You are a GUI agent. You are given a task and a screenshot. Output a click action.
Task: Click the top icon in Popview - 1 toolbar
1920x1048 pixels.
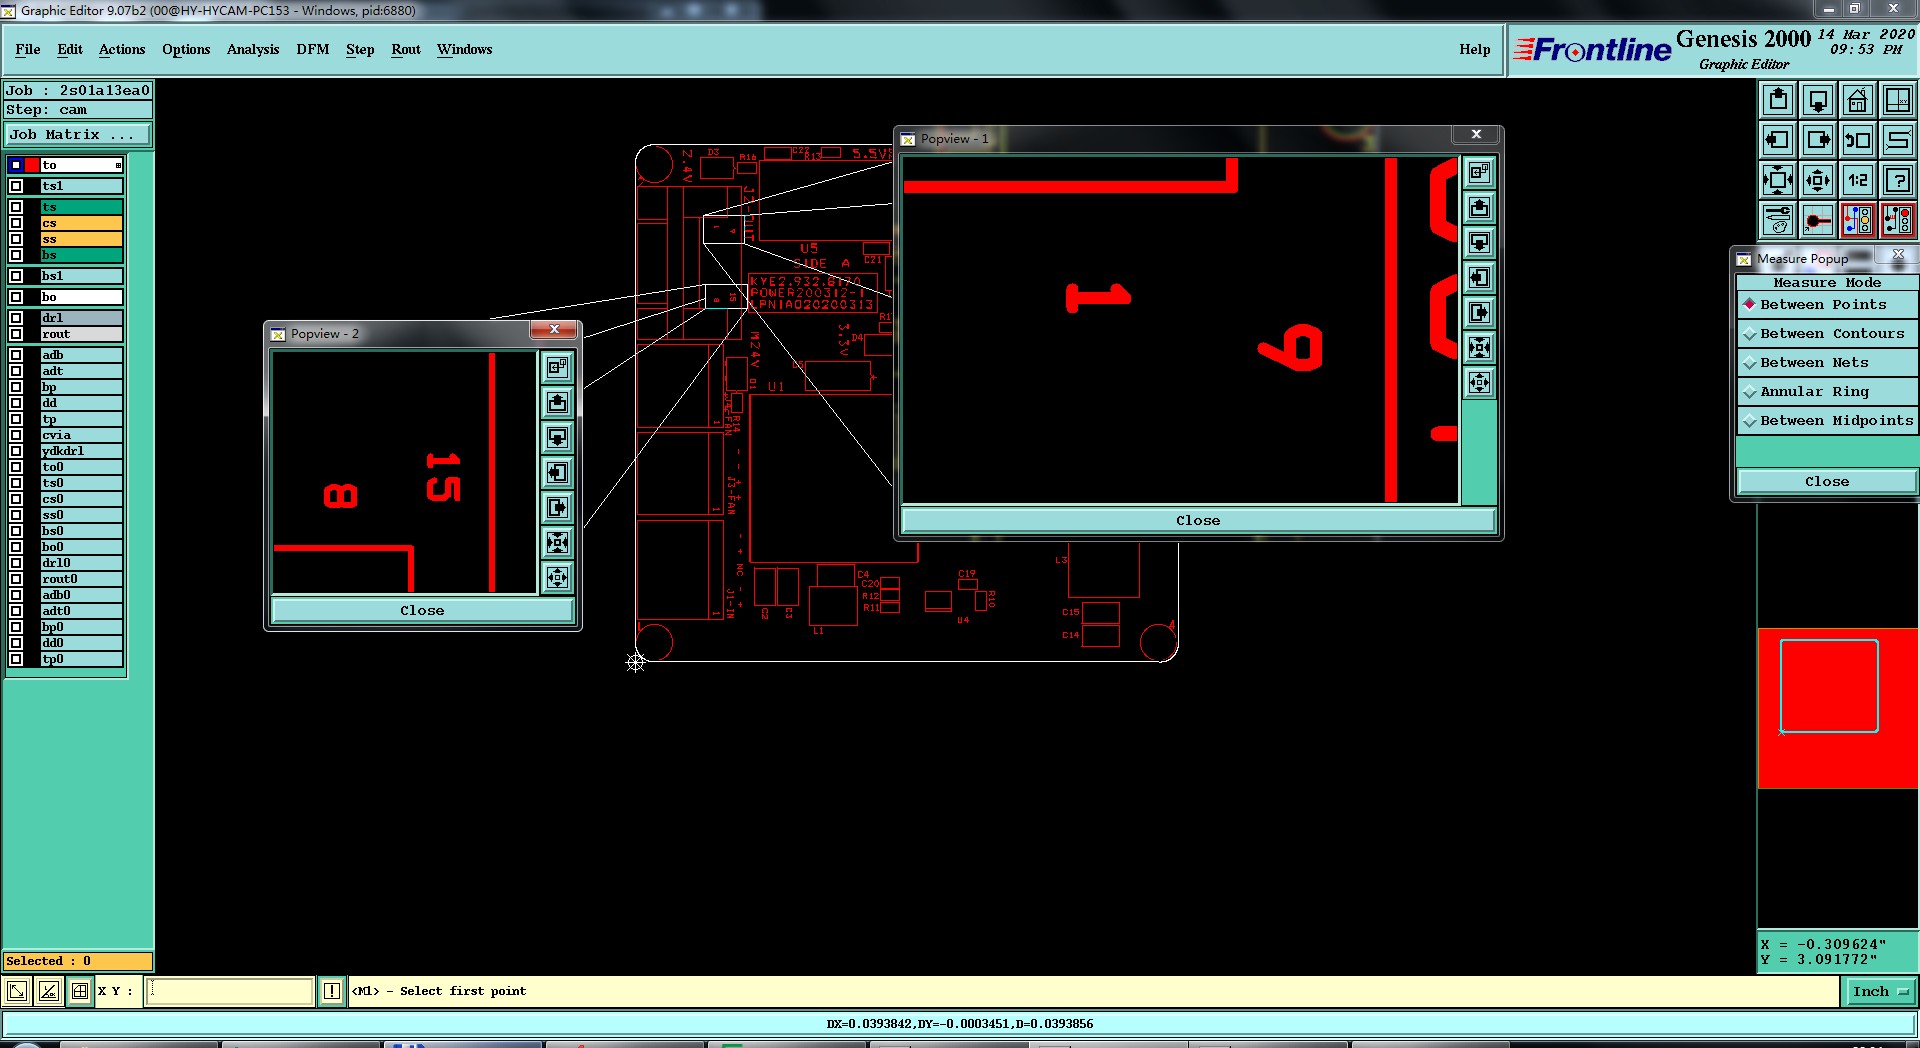pyautogui.click(x=1480, y=173)
